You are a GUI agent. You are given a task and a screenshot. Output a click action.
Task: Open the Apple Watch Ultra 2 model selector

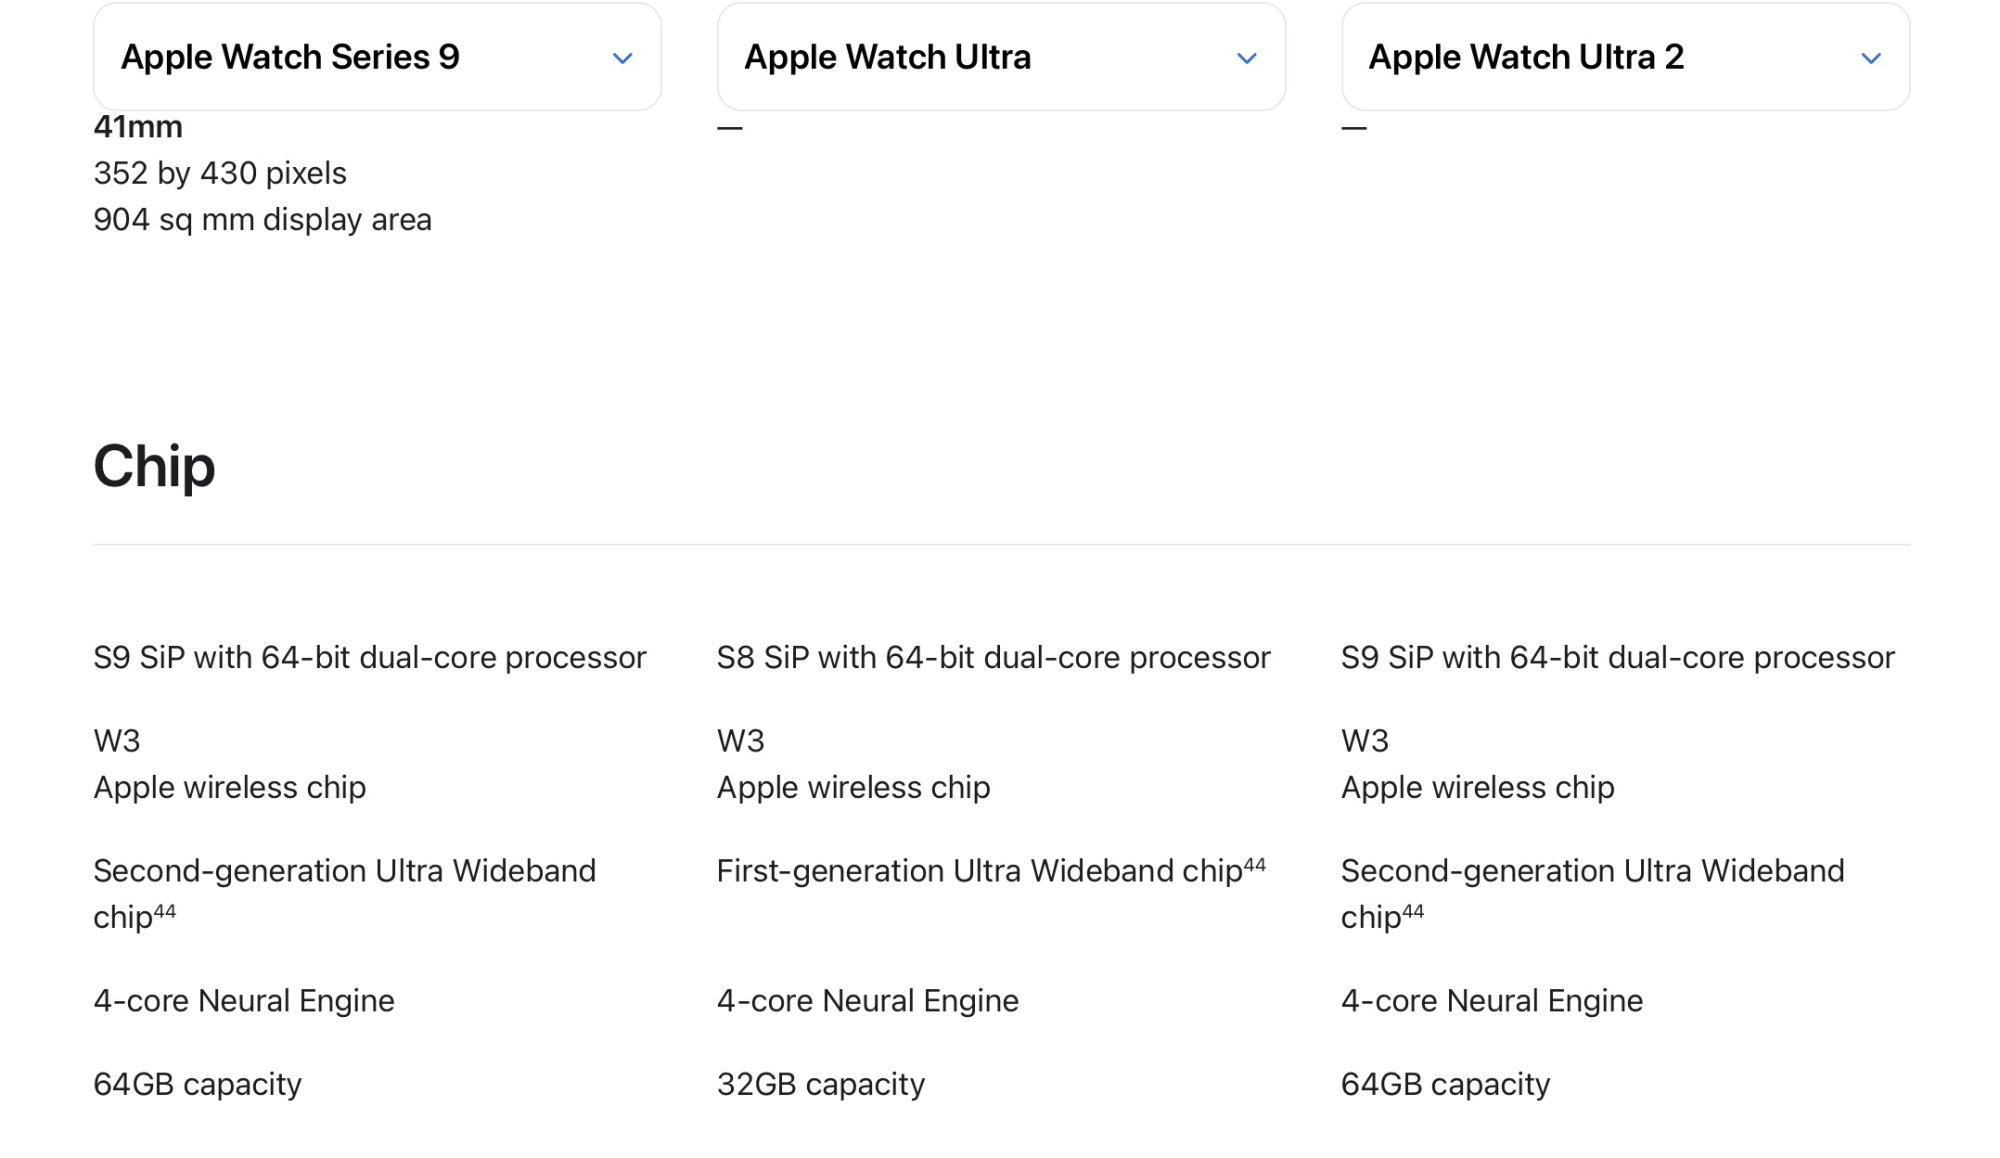coord(1624,57)
